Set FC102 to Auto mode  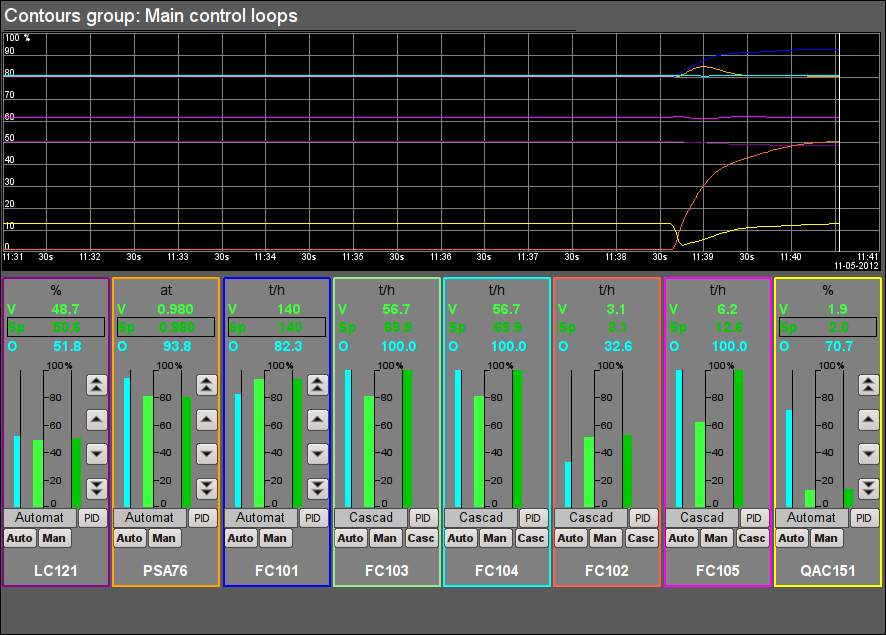[571, 538]
